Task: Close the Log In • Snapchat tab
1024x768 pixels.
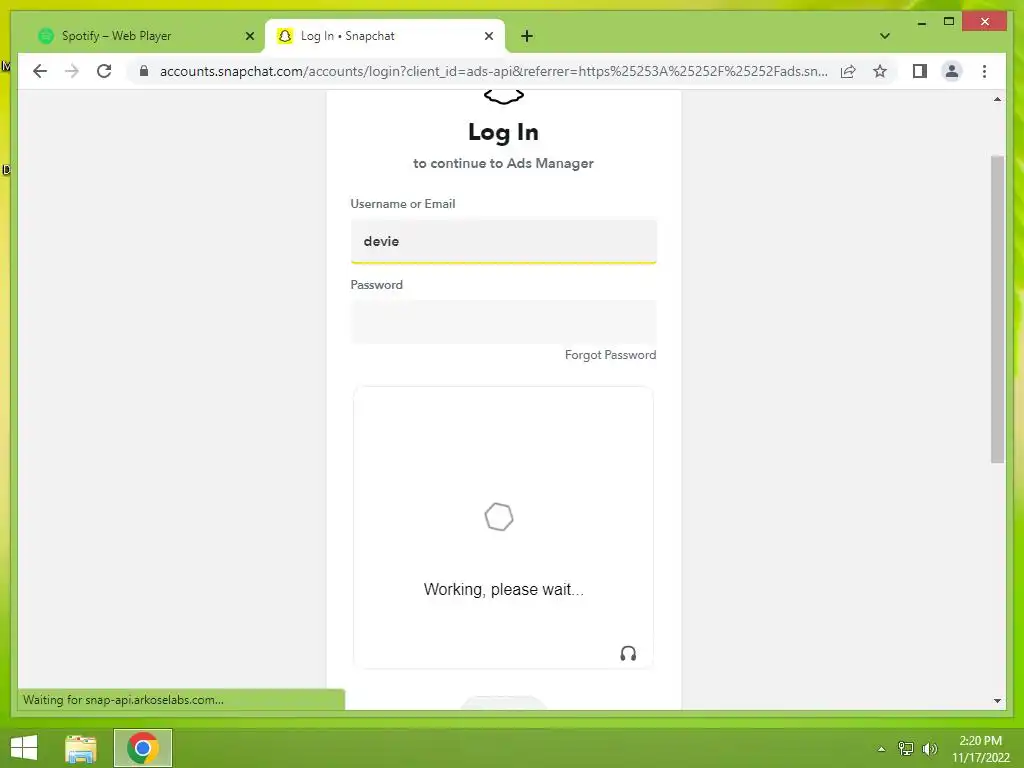Action: coord(488,36)
